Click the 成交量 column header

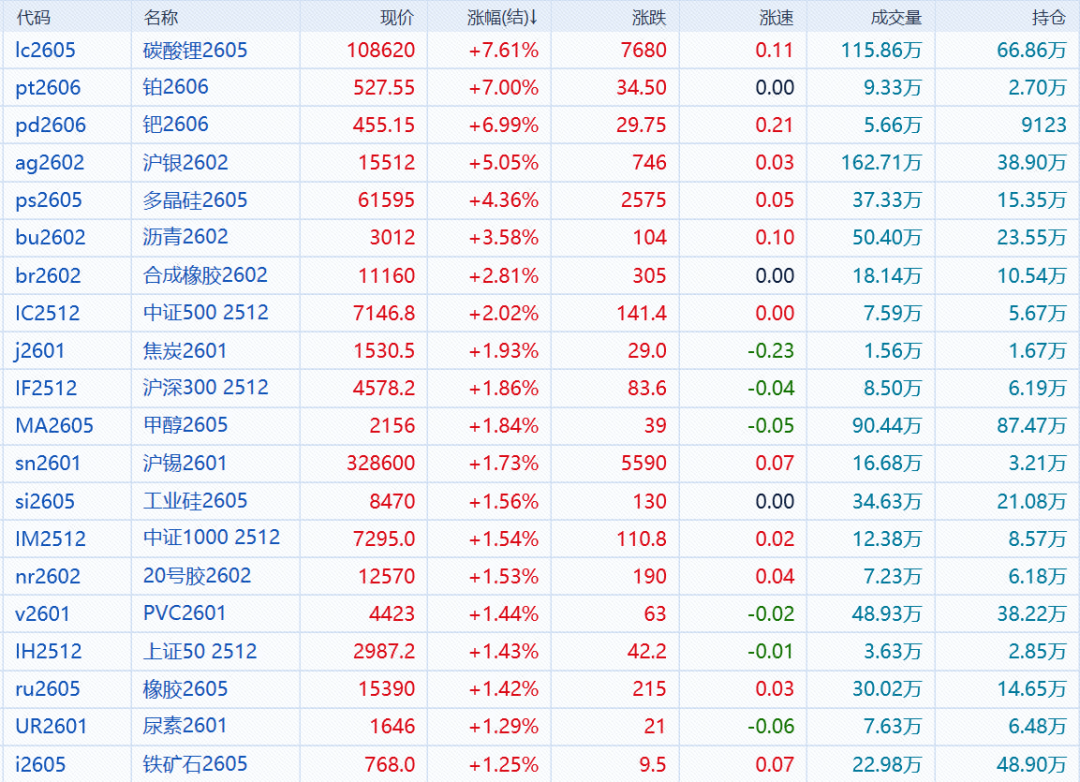896,18
